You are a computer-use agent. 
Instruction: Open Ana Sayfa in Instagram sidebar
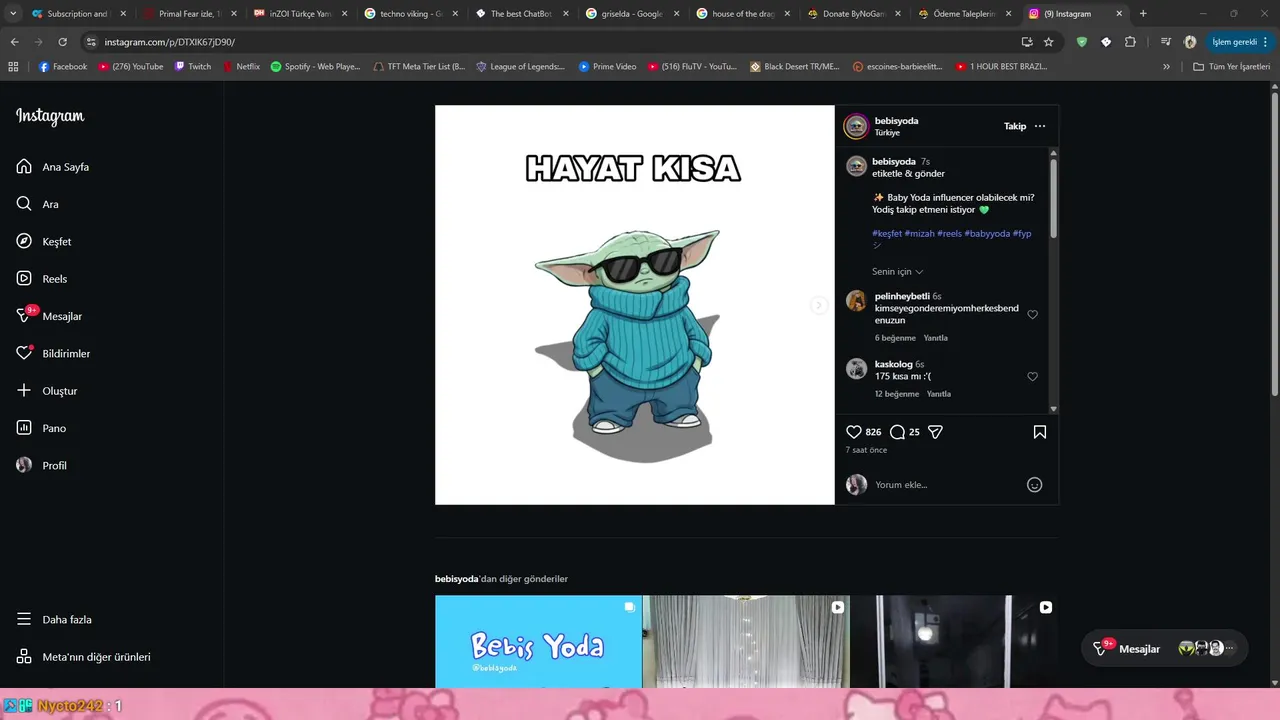pyautogui.click(x=53, y=167)
